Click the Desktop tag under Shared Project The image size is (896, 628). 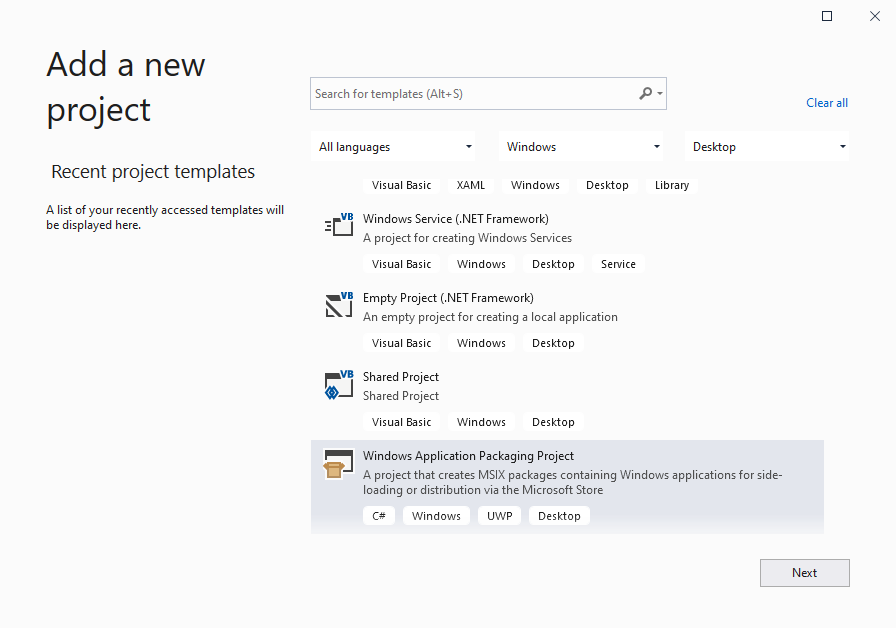553,422
